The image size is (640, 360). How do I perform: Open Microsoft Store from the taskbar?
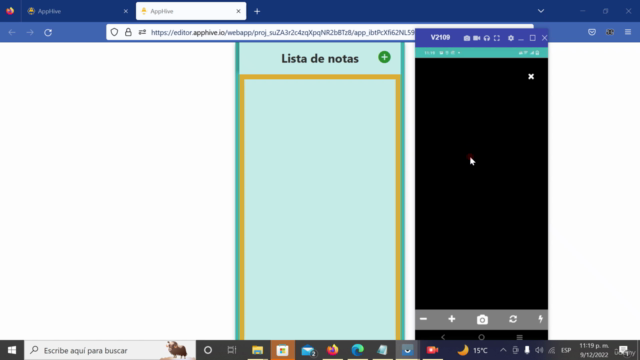(282, 350)
